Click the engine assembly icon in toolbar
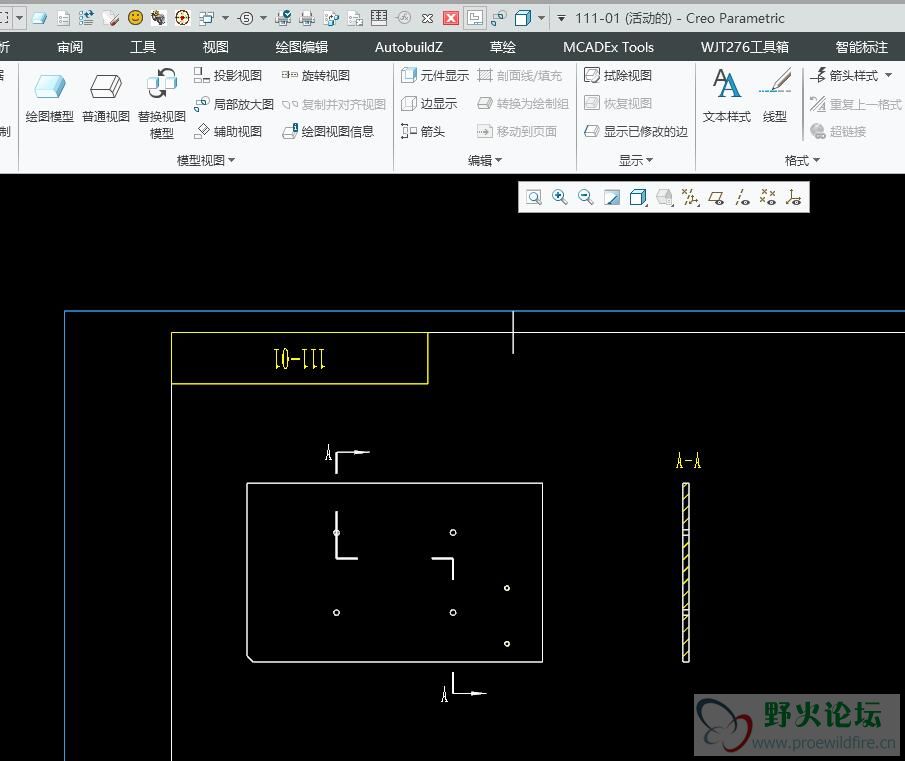905x761 pixels. click(158, 18)
